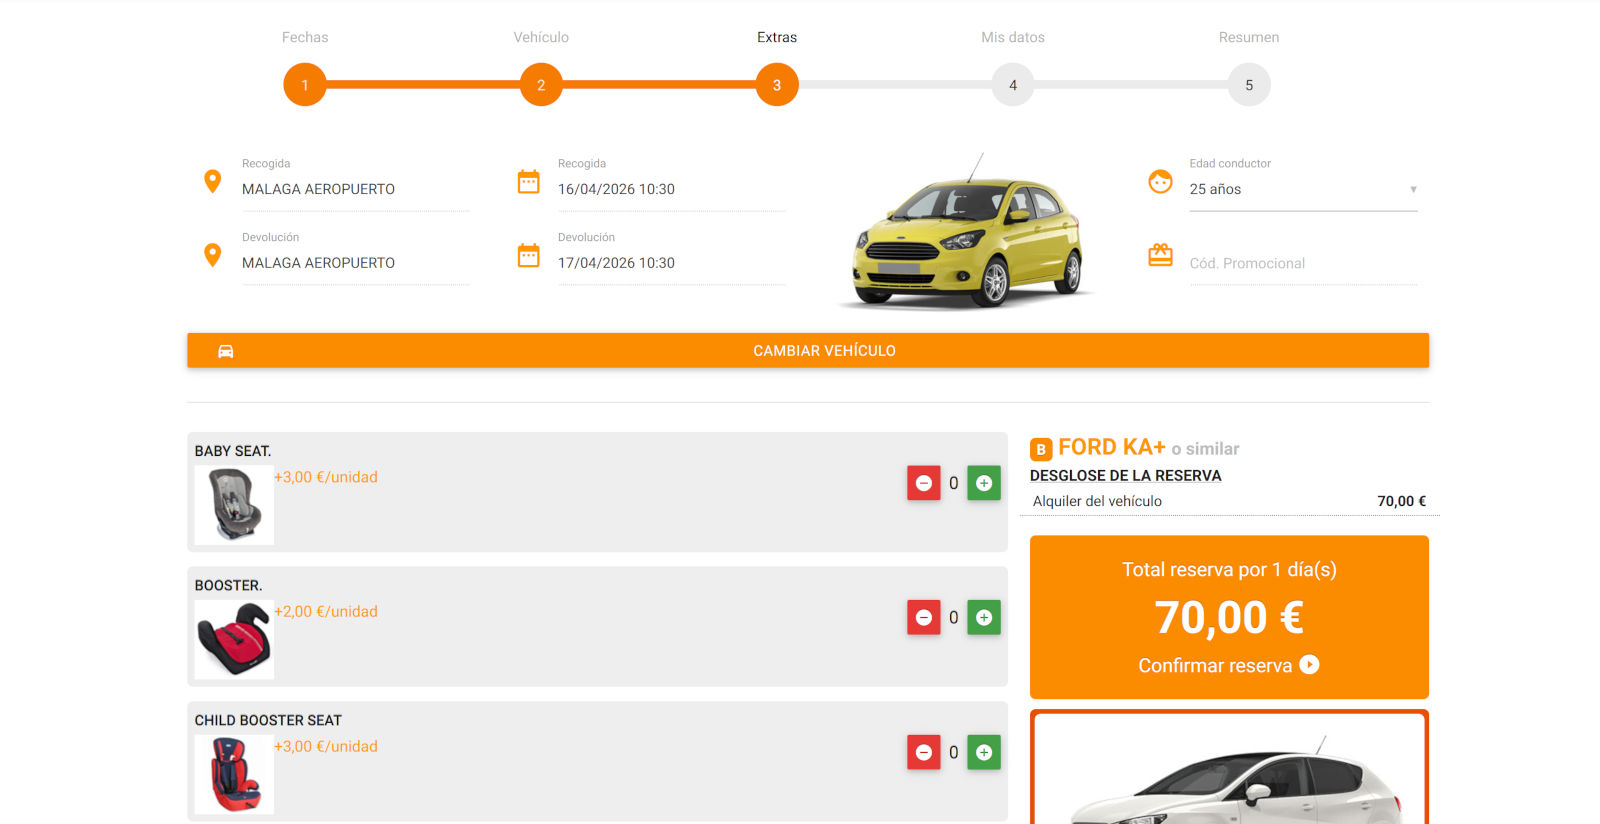
Task: Click the return location pin icon
Action: pyautogui.click(x=212, y=255)
